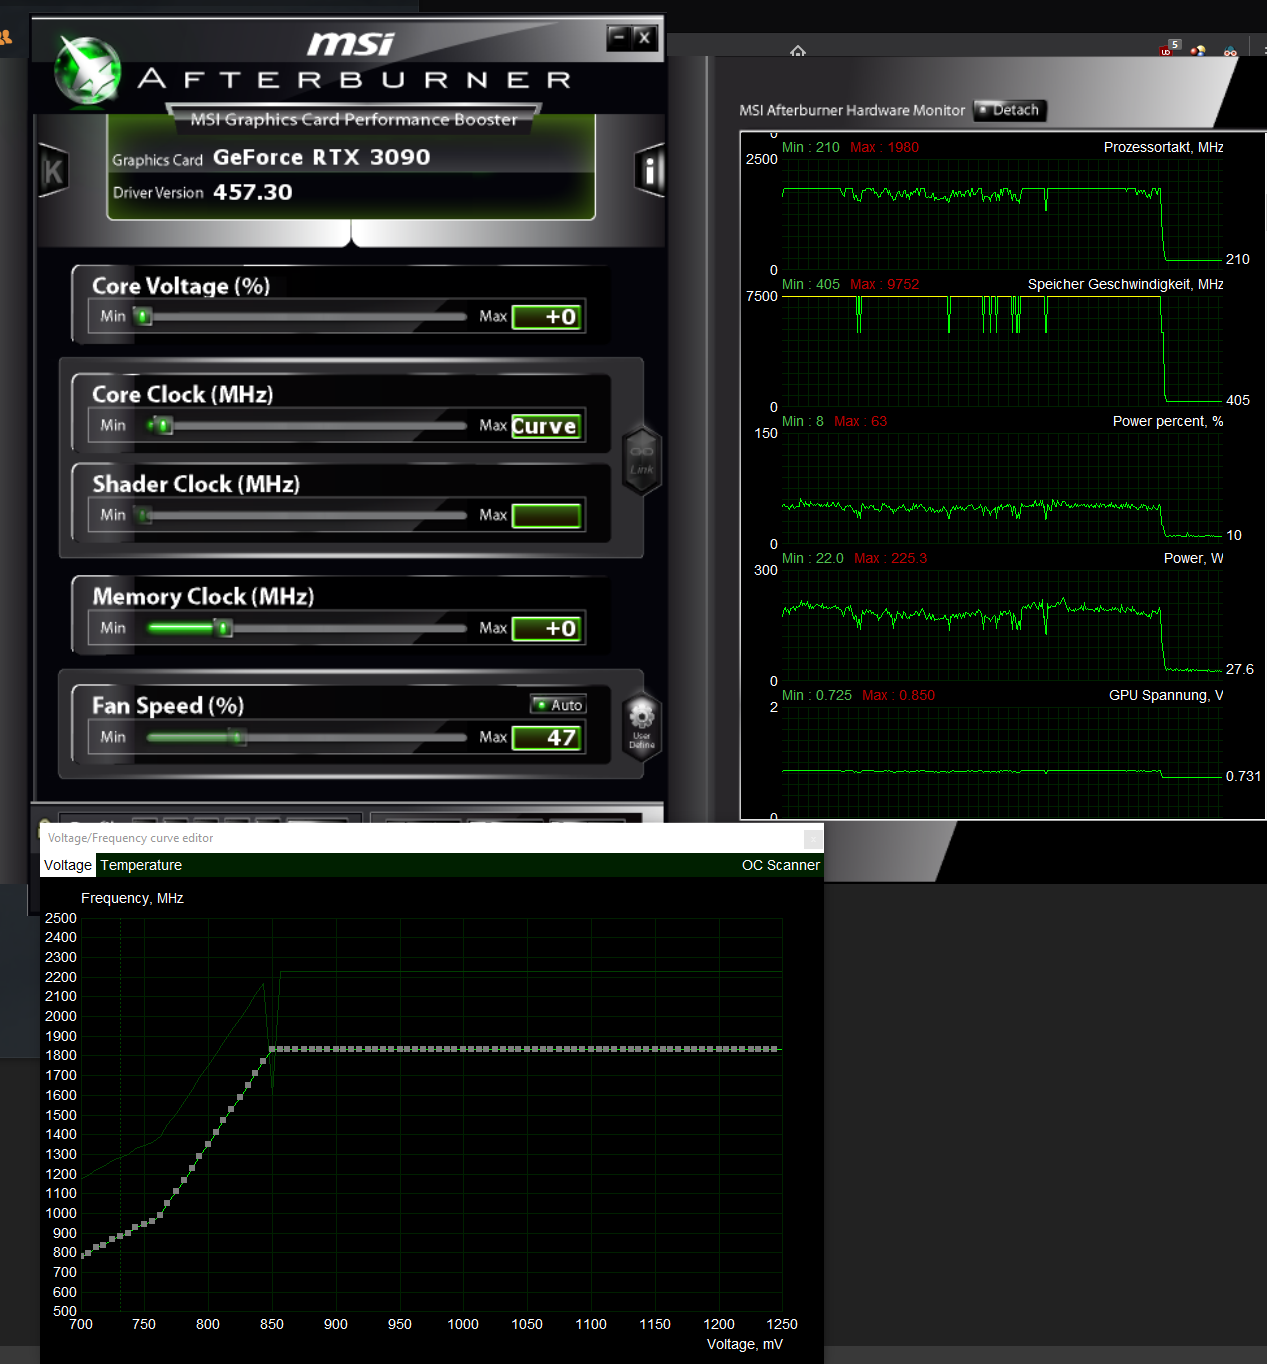Click the Shader Clock slider handle
Screen dimensions: 1267x1364
coord(145,515)
